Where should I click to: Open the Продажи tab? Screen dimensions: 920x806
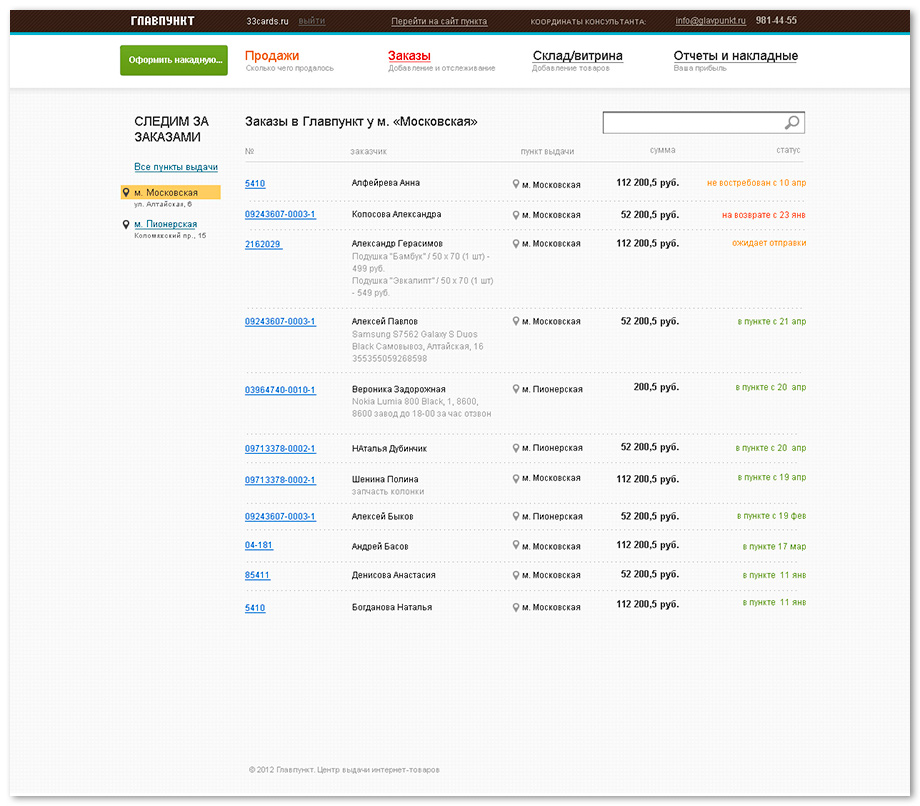tap(272, 56)
